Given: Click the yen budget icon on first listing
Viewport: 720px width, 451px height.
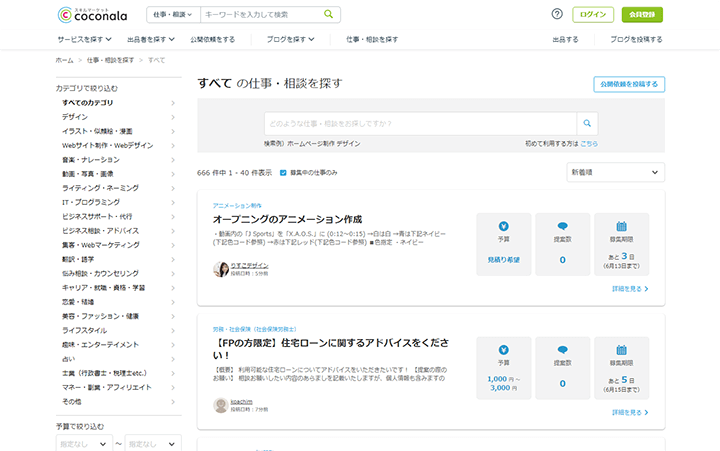Looking at the screenshot, I should point(503,226).
